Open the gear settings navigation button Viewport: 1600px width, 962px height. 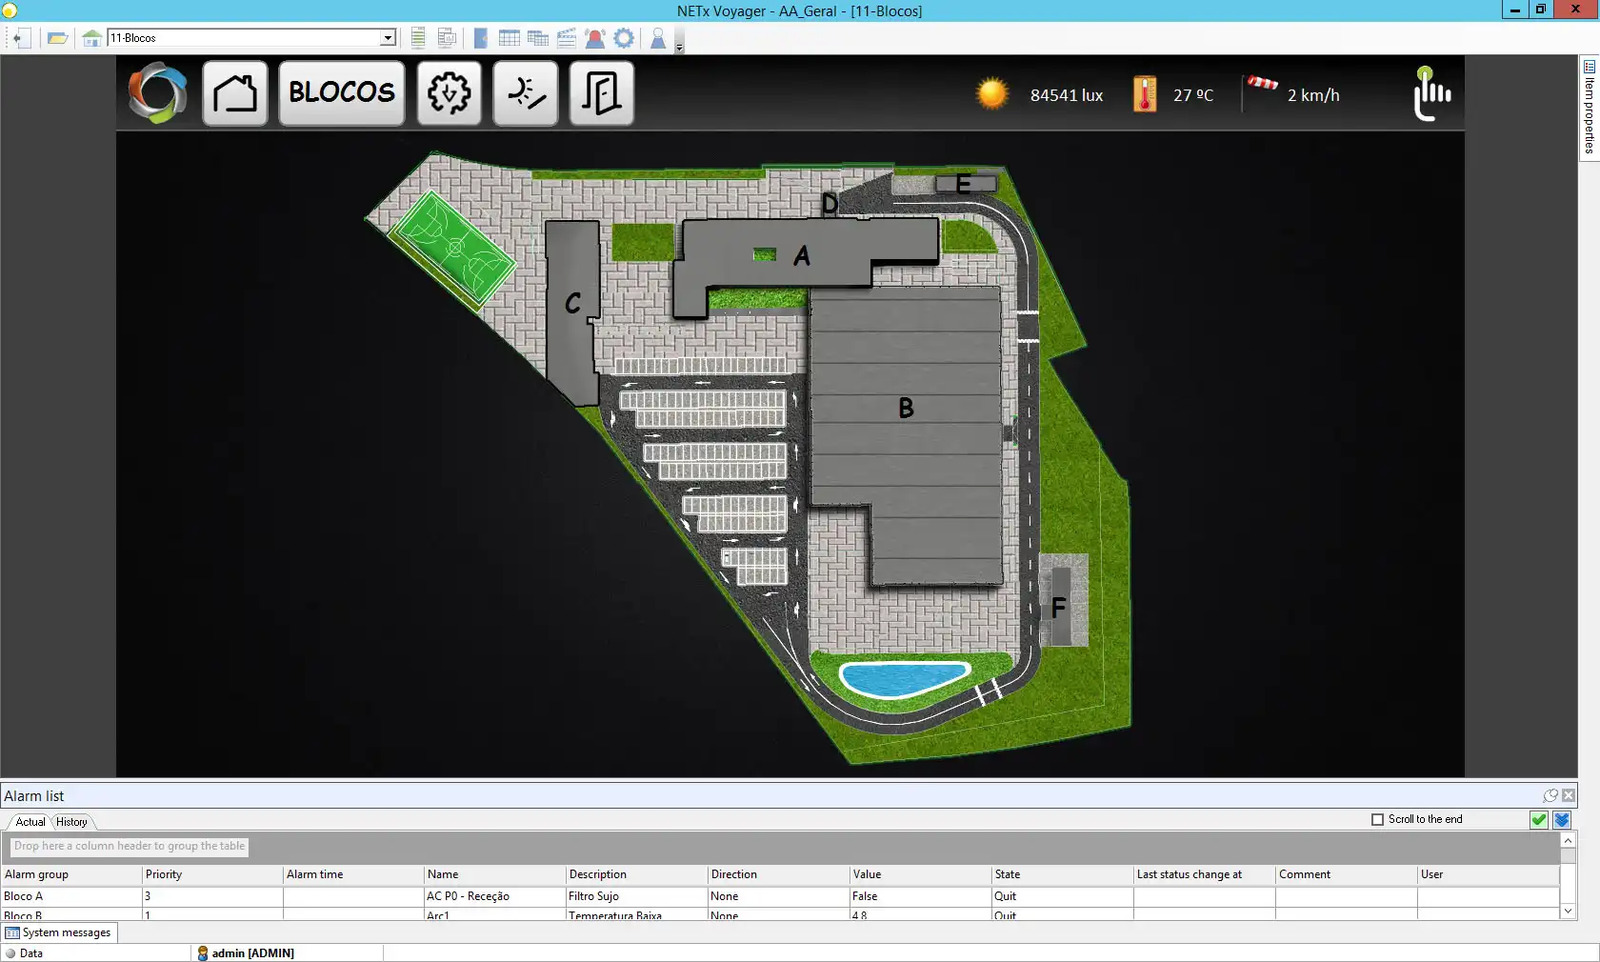[x=449, y=93]
